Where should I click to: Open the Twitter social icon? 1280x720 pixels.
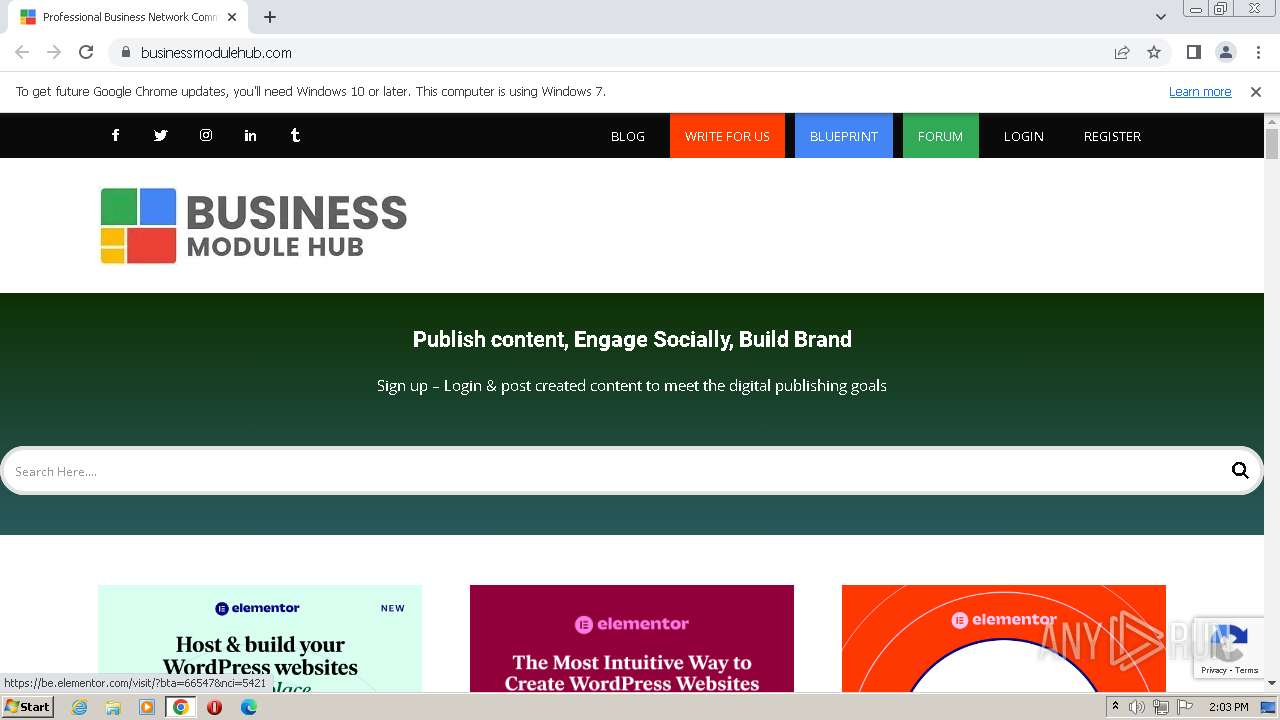coord(160,135)
